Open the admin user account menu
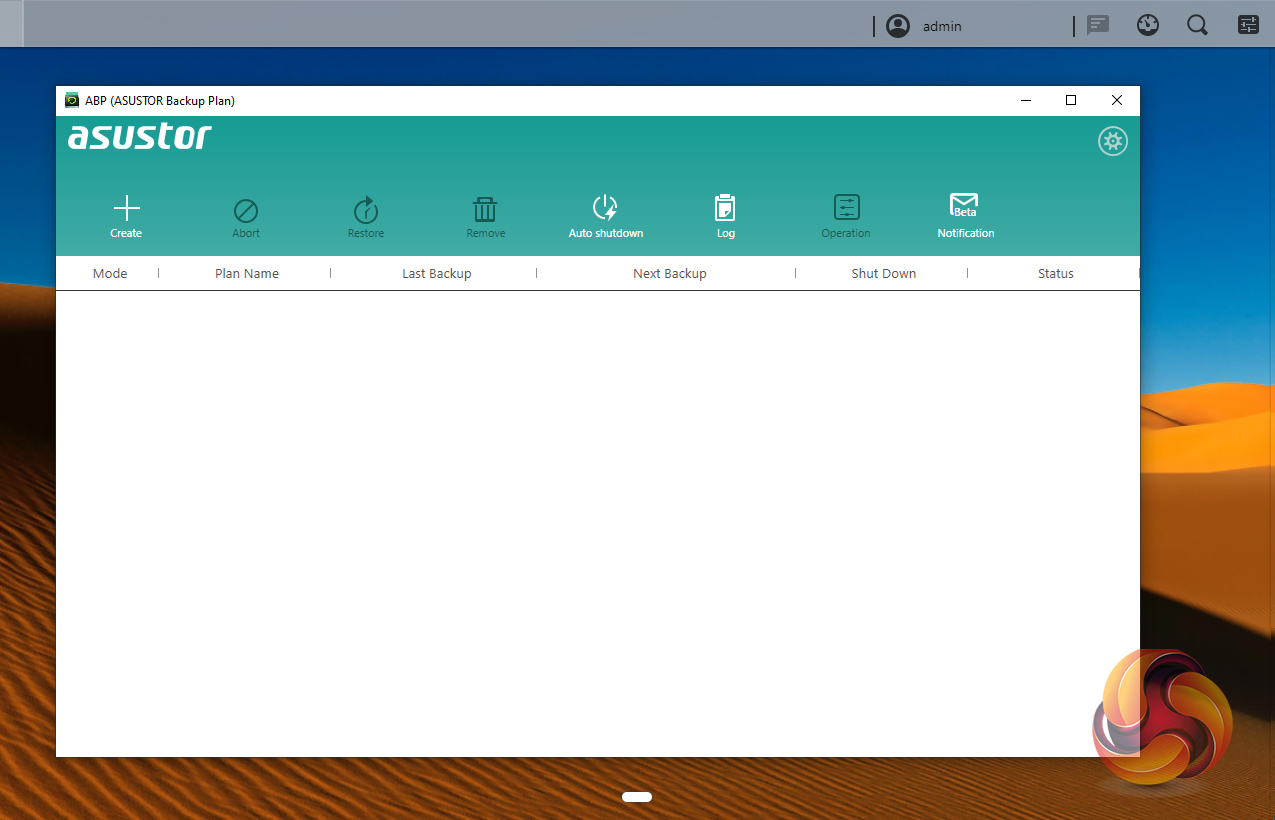The height and width of the screenshot is (820, 1275). click(x=924, y=26)
